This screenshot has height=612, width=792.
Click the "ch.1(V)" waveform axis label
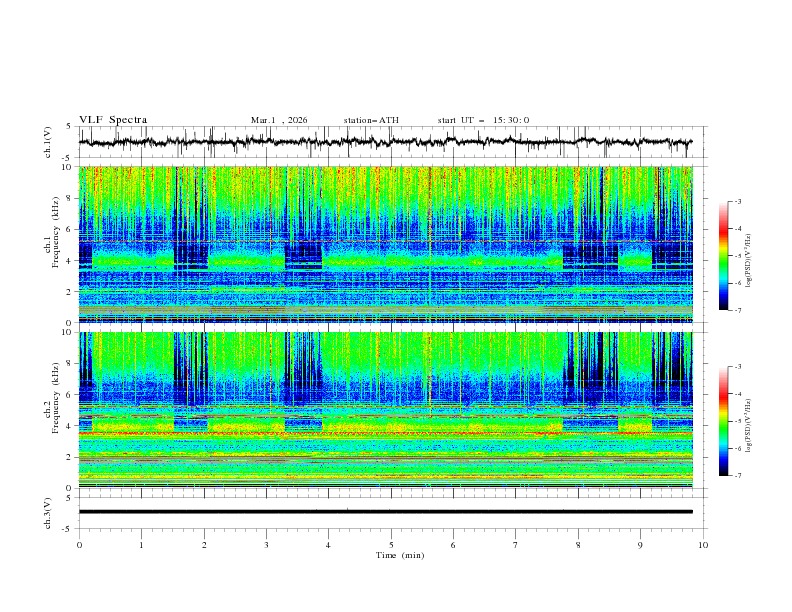[48, 142]
